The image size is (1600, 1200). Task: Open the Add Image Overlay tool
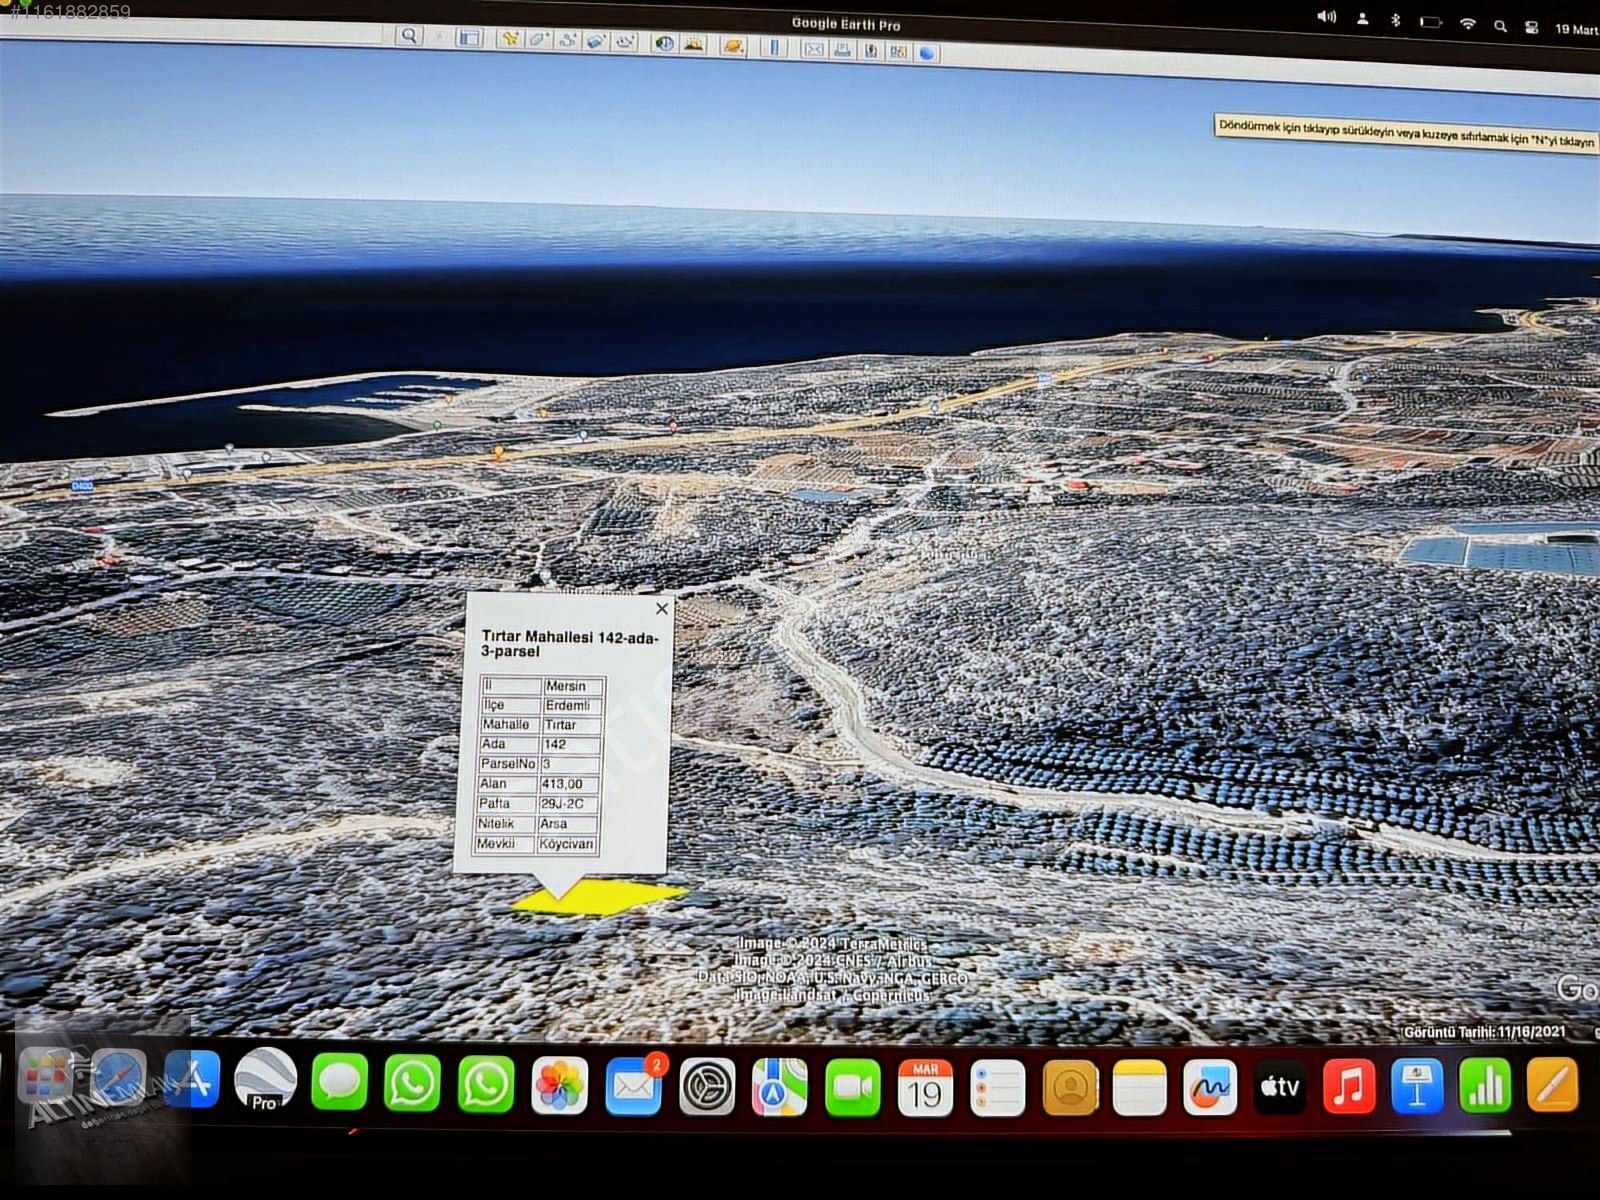[596, 41]
